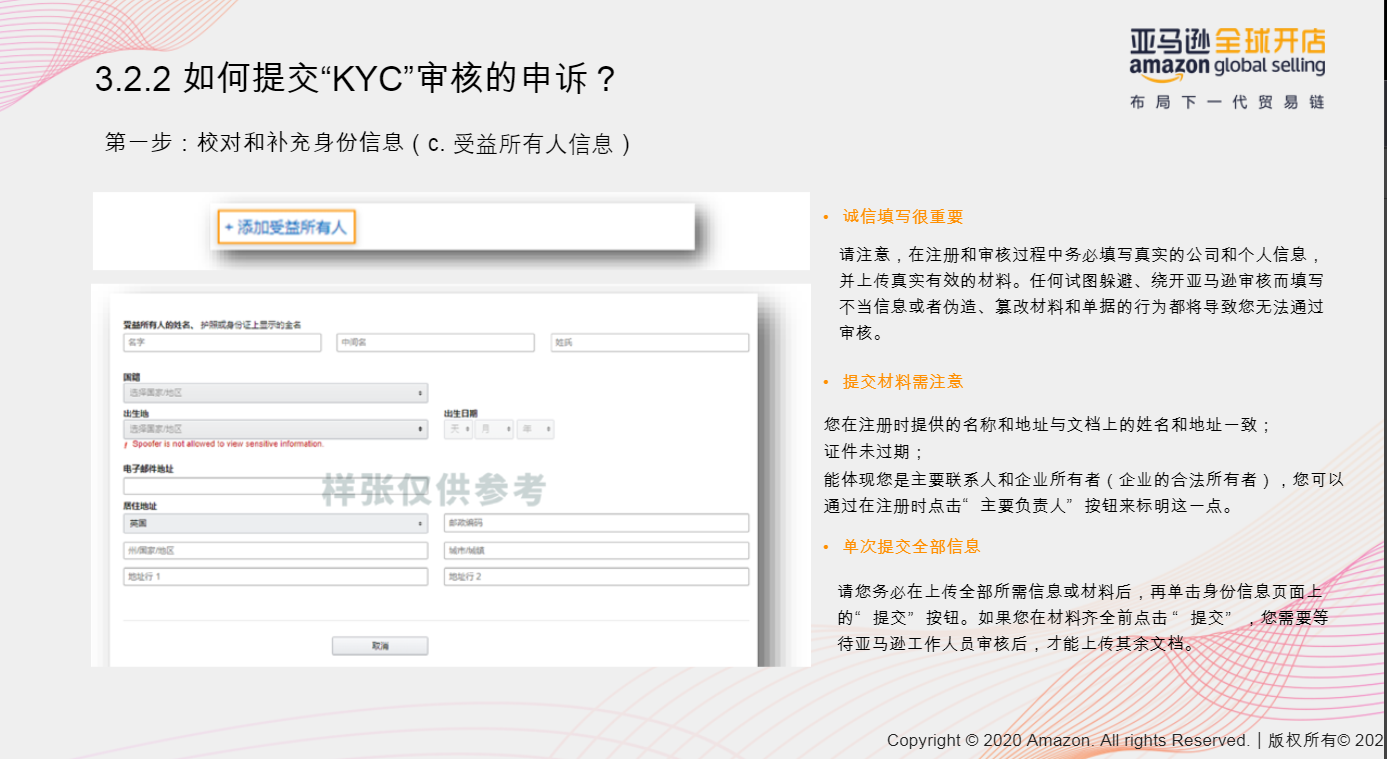The width and height of the screenshot is (1387, 759).
Task: Open the 月 month dropdown under 出生日期
Action: point(493,429)
